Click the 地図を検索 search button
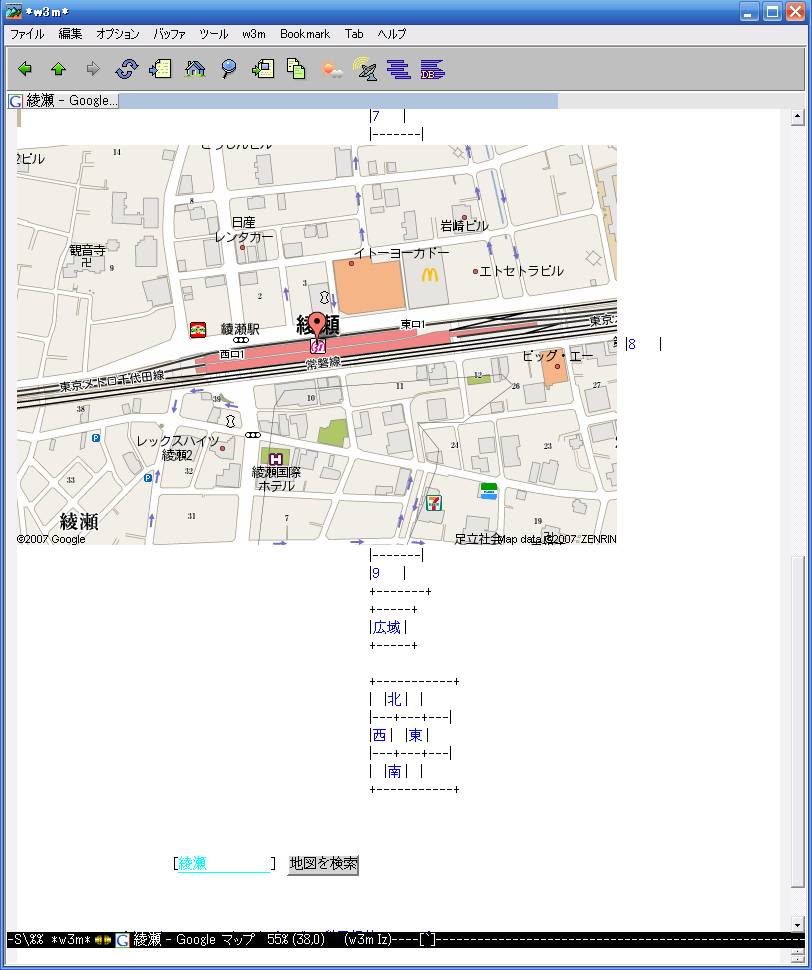The width and height of the screenshot is (812, 970). (x=323, y=864)
